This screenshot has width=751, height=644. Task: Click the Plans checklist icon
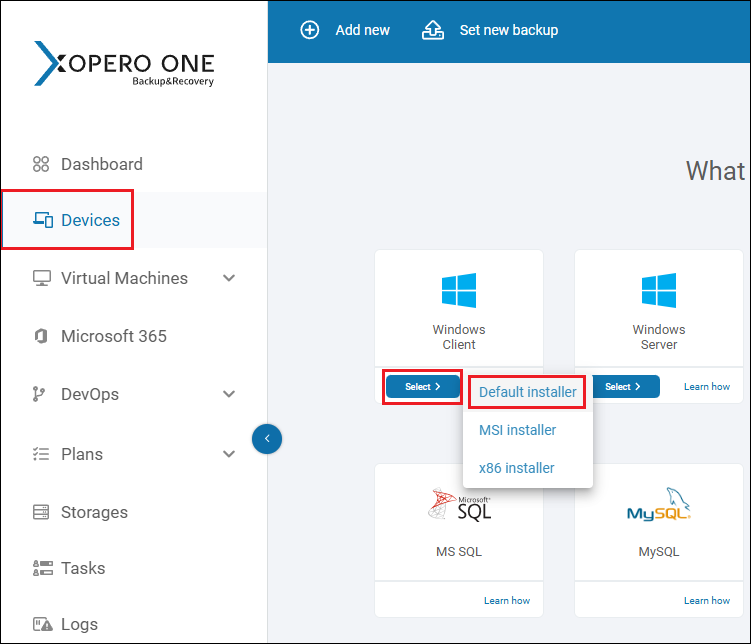coord(41,453)
